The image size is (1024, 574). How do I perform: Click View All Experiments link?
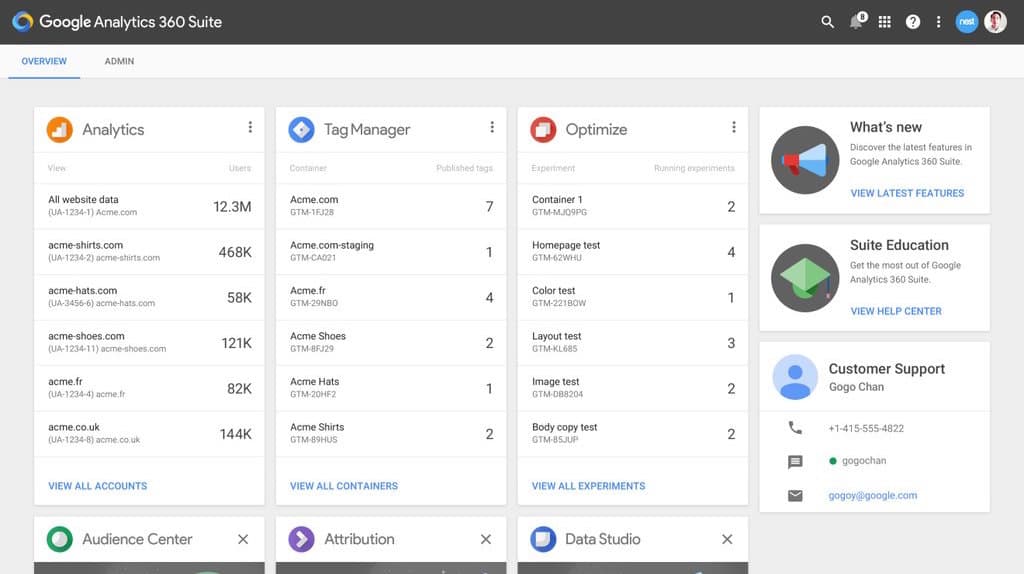[588, 486]
